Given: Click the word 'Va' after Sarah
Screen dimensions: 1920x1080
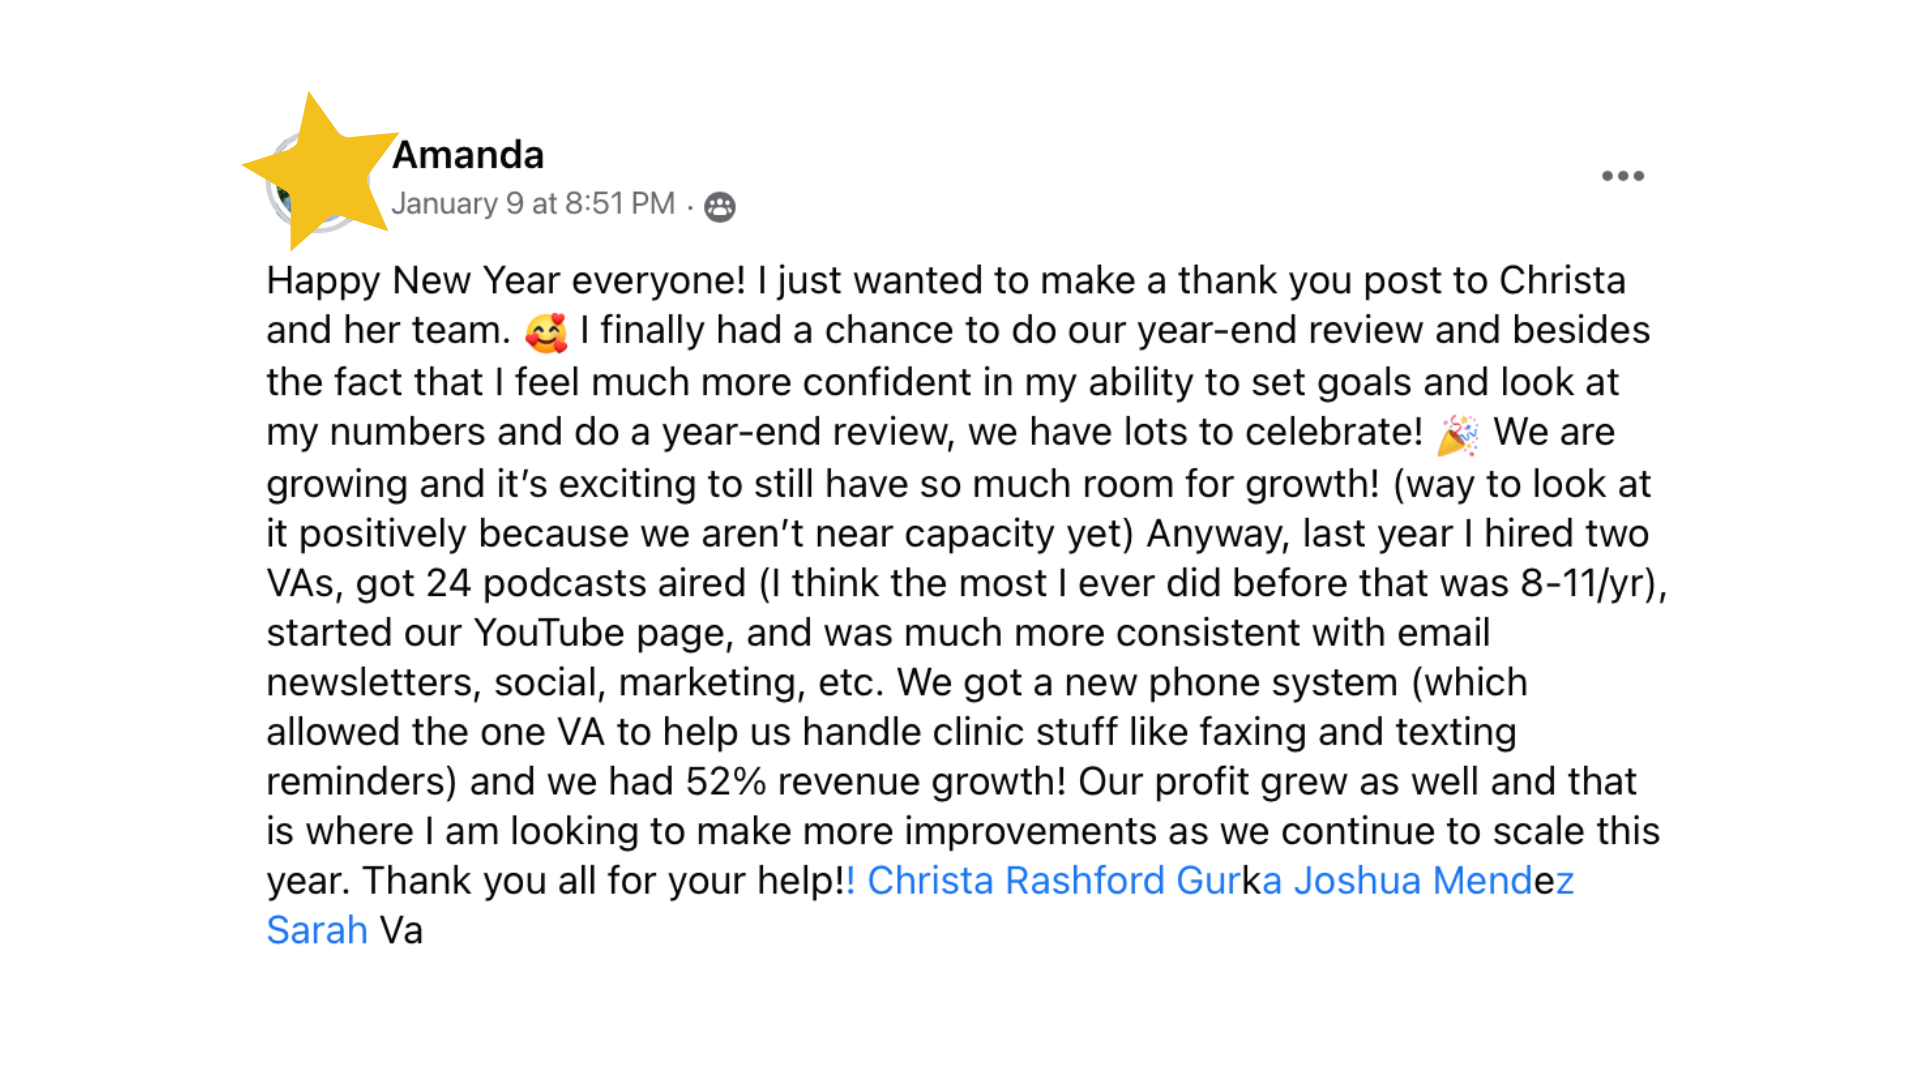Looking at the screenshot, I should 401,931.
